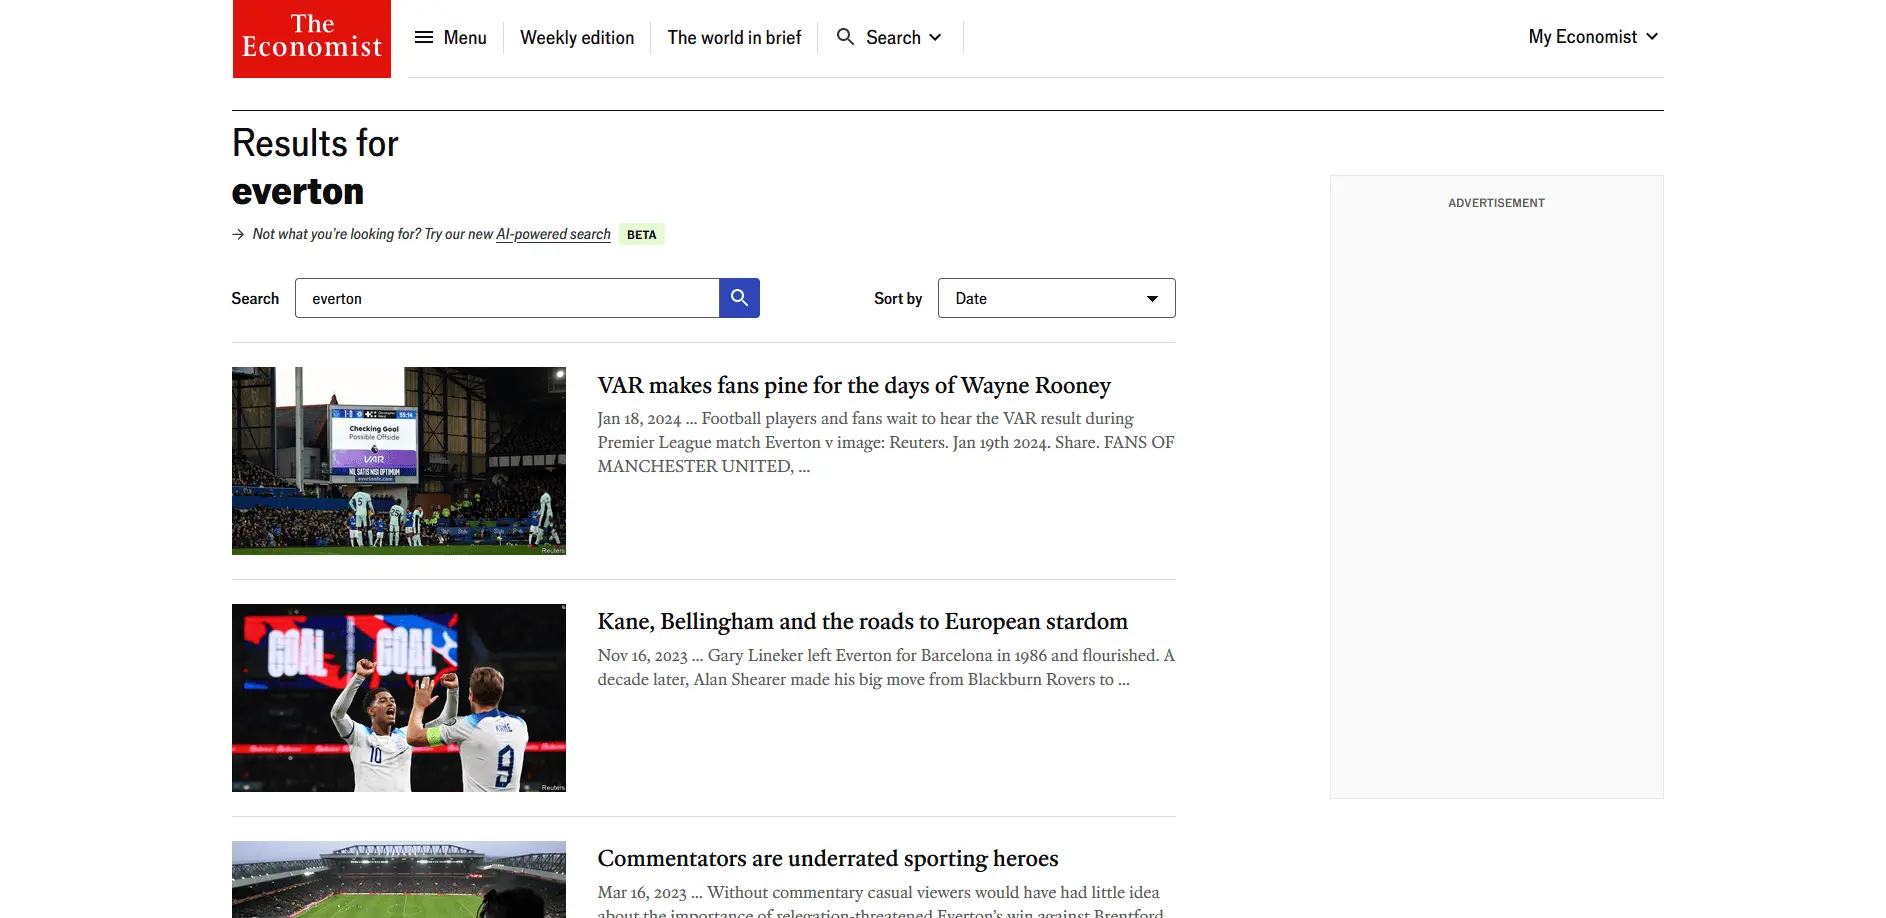Open the AI-powered search link
This screenshot has height=918, width=1886.
(553, 234)
